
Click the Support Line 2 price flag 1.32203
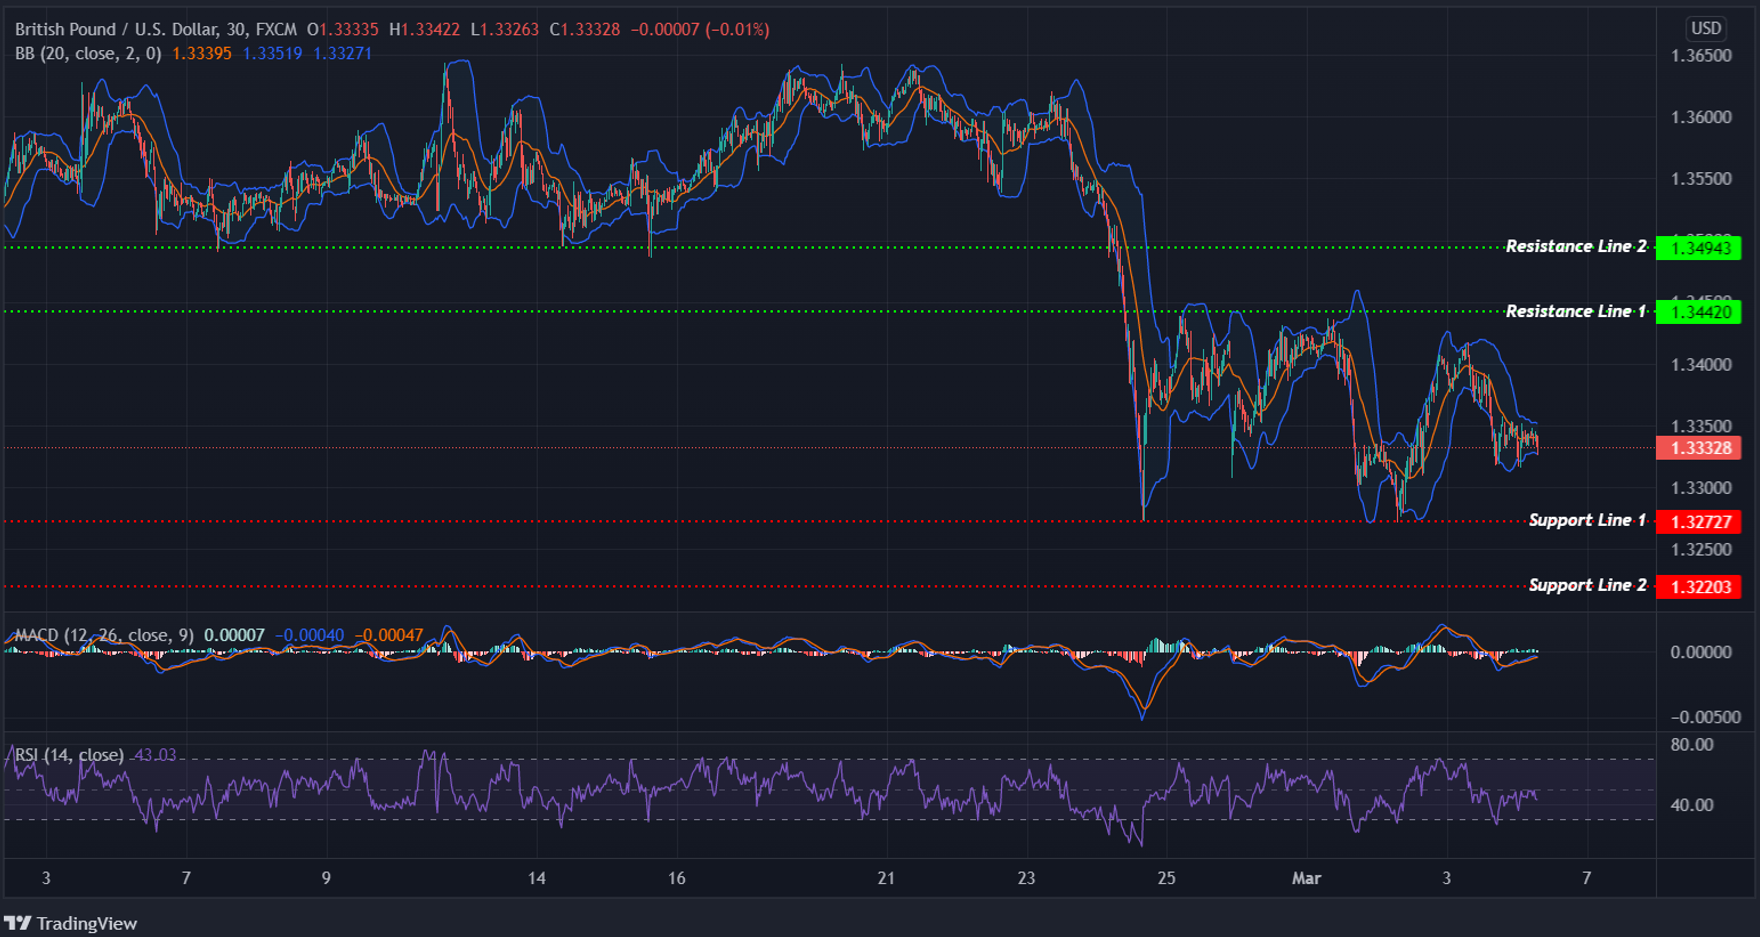[1700, 586]
